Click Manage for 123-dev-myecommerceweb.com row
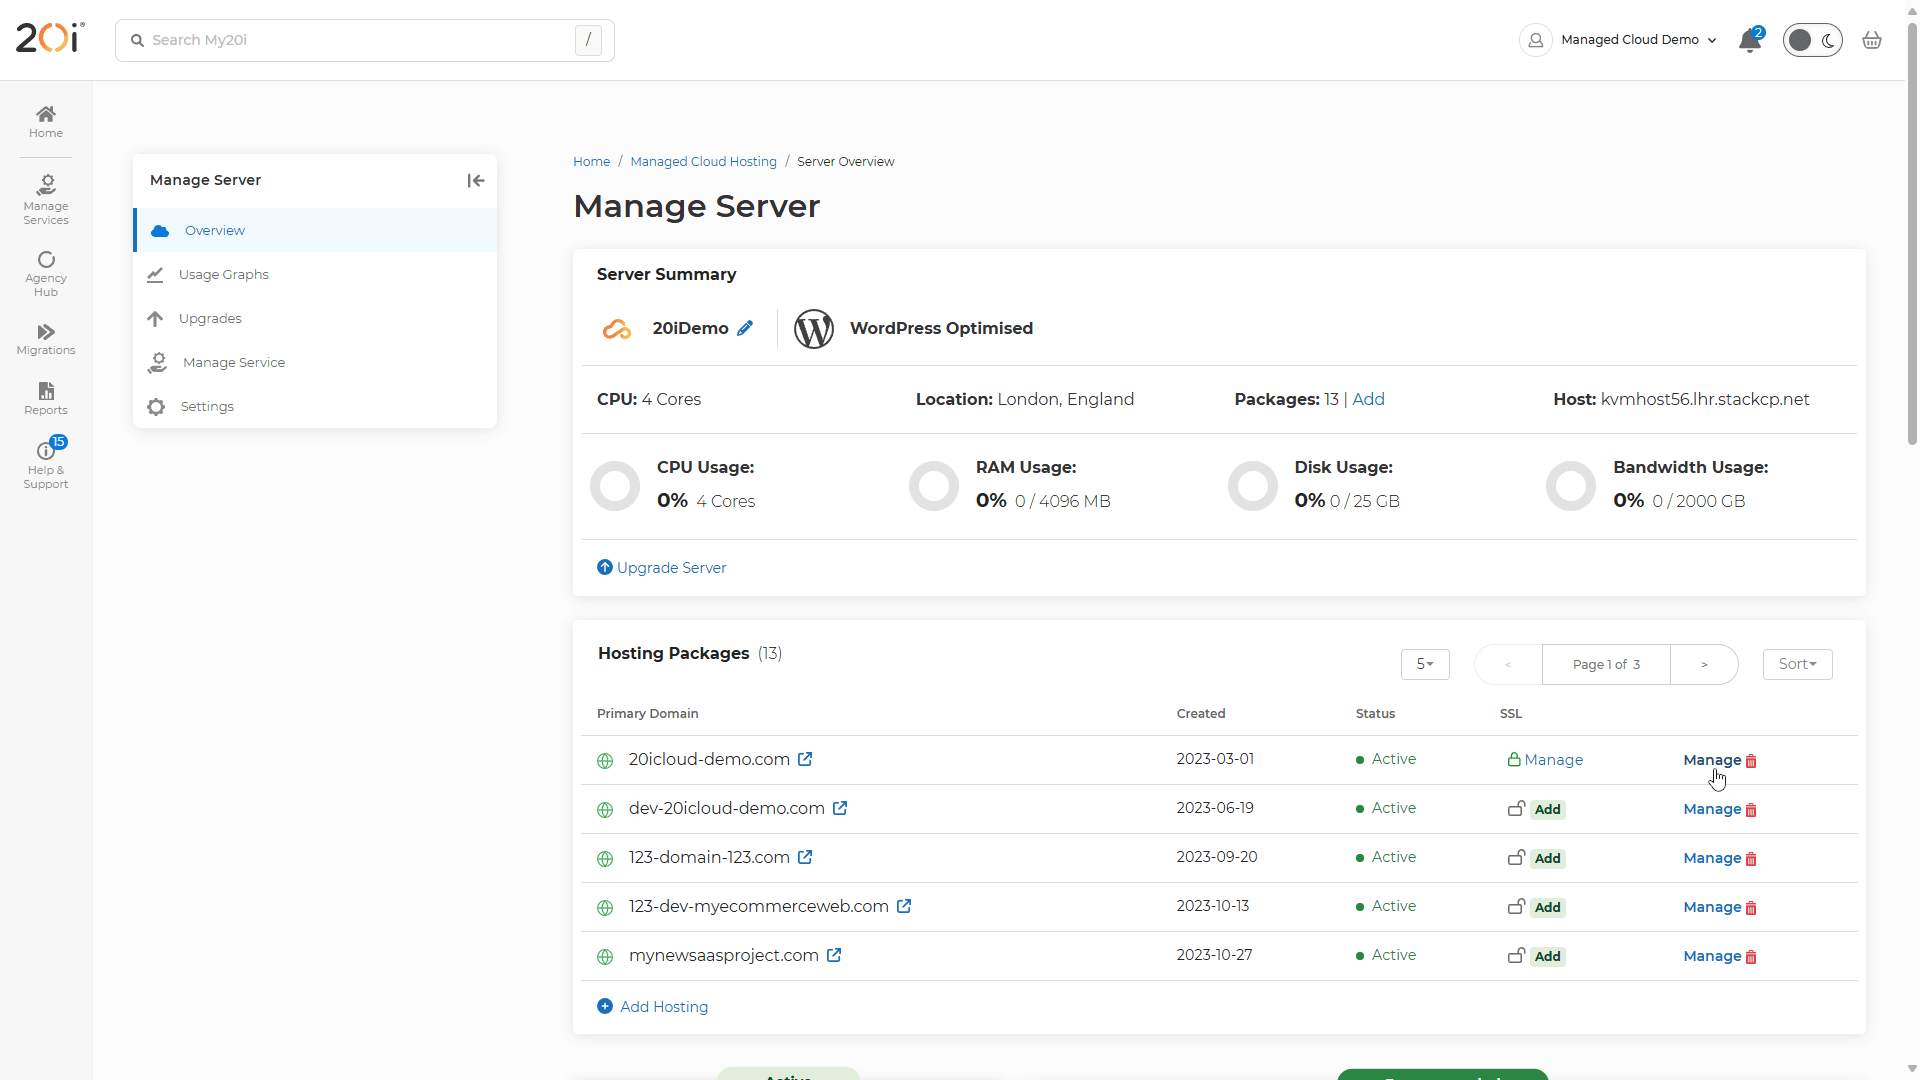The width and height of the screenshot is (1920, 1080). 1712,907
